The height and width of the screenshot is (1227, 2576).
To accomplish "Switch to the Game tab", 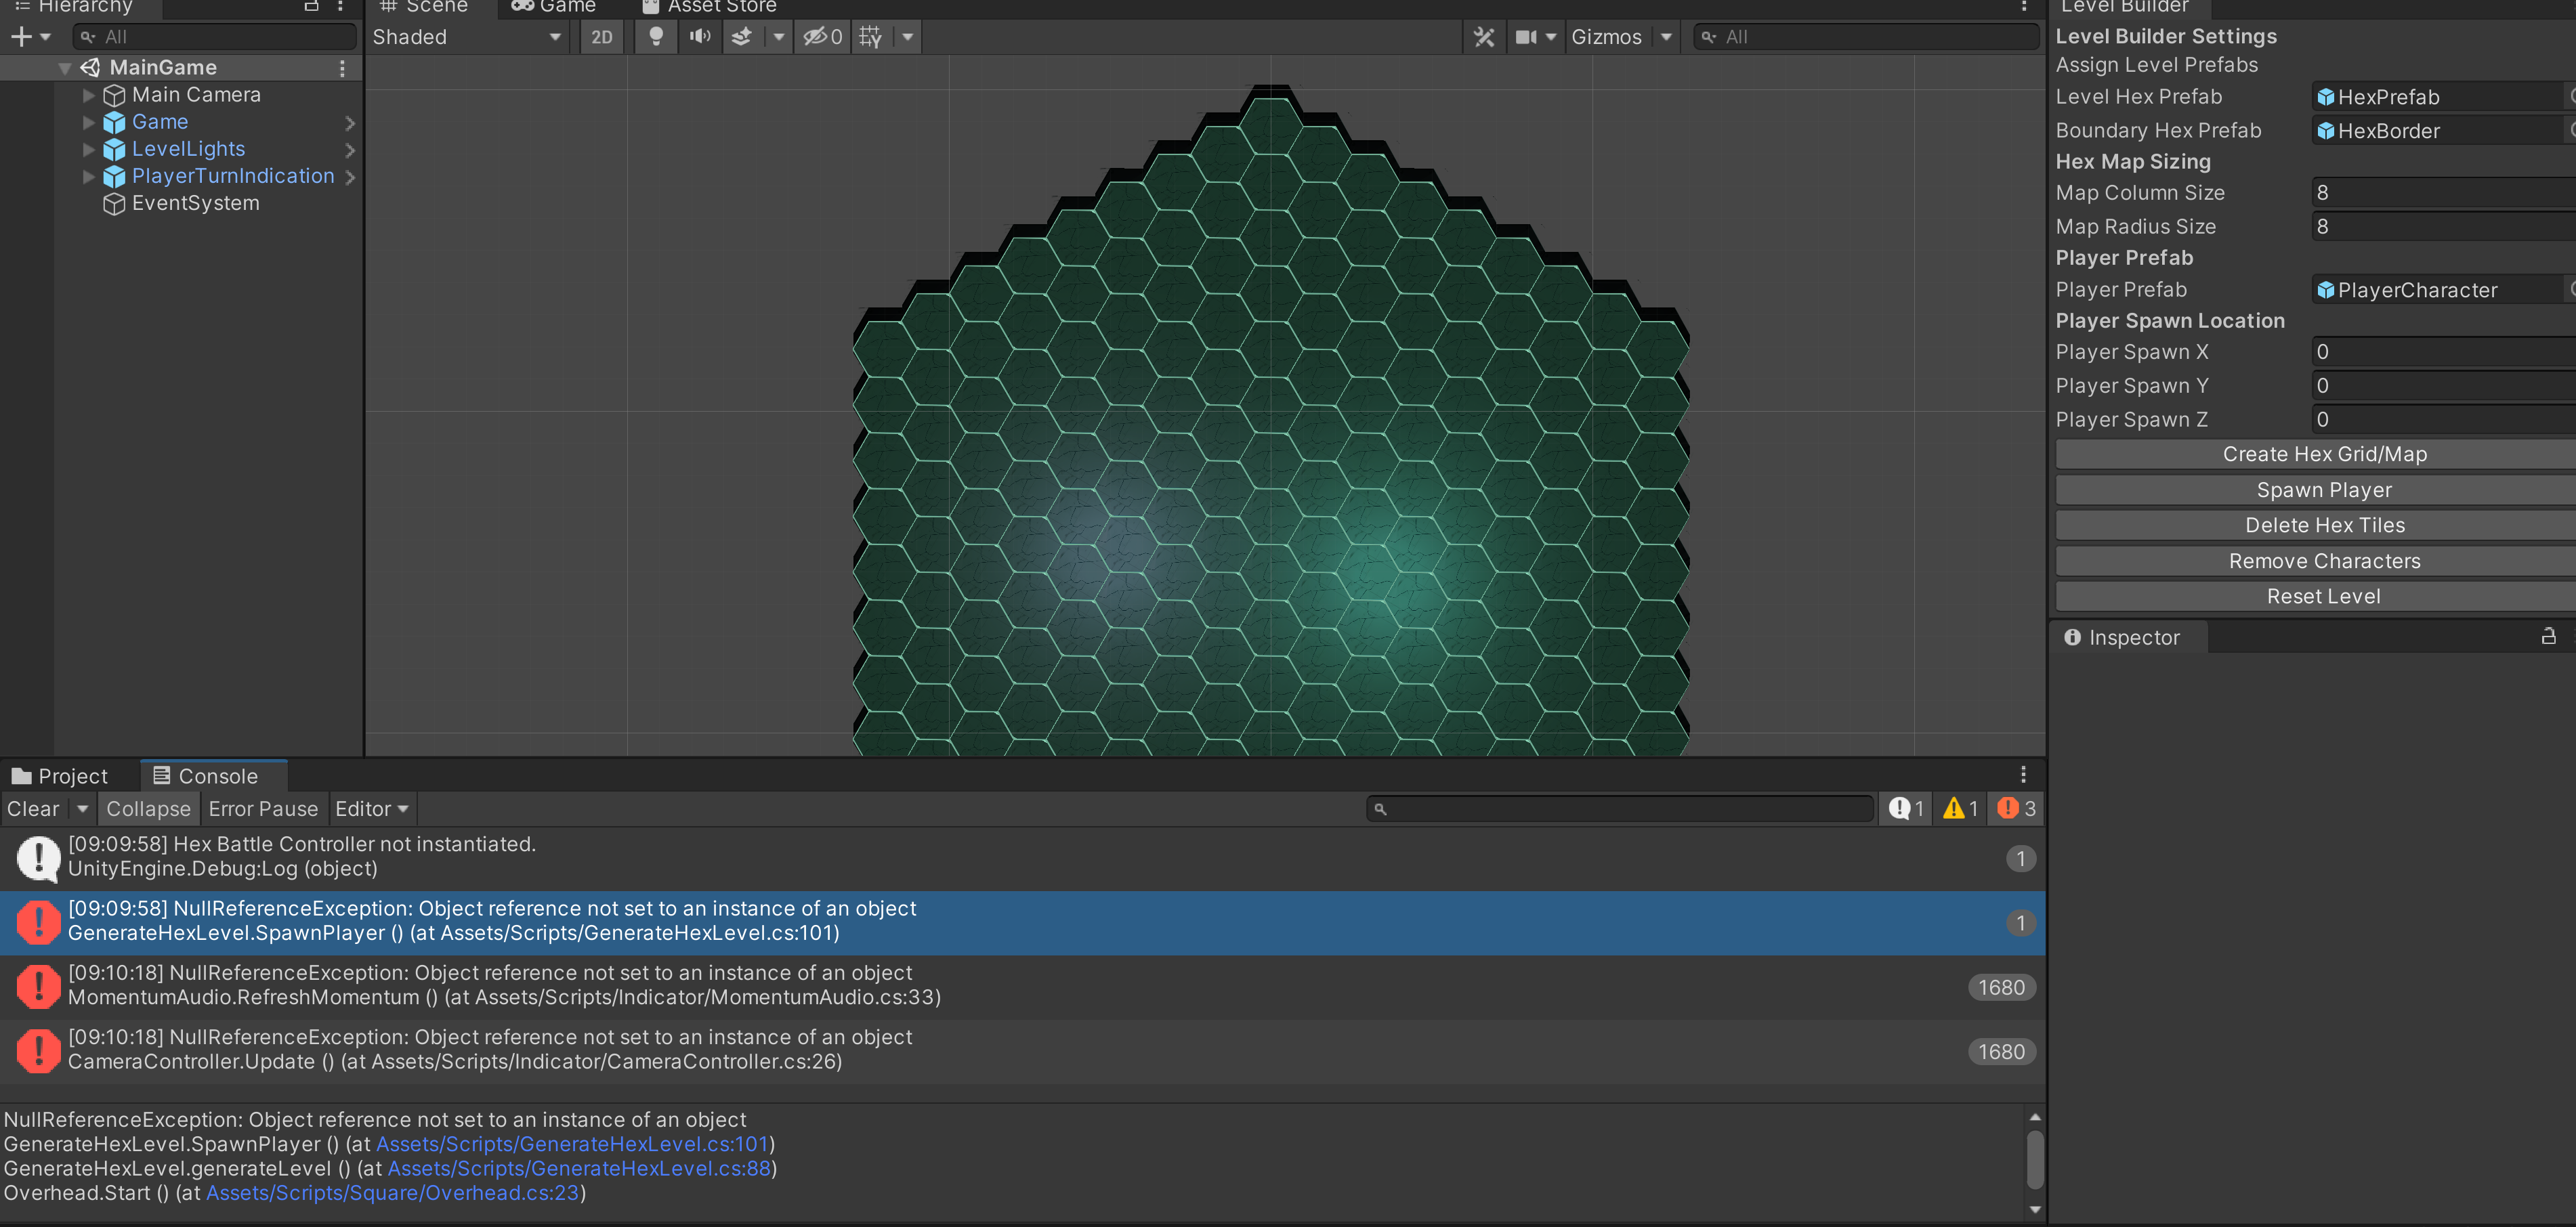I will point(553,7).
